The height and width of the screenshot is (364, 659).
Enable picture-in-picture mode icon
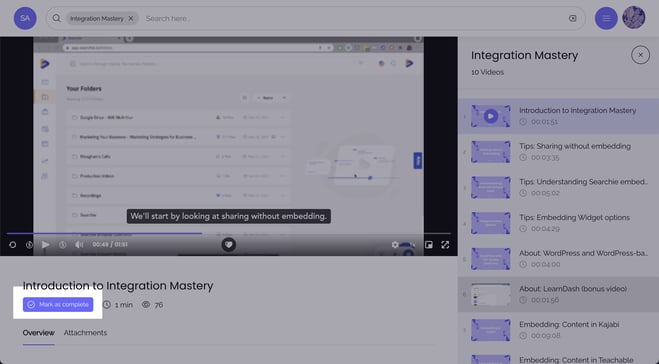[x=429, y=245]
